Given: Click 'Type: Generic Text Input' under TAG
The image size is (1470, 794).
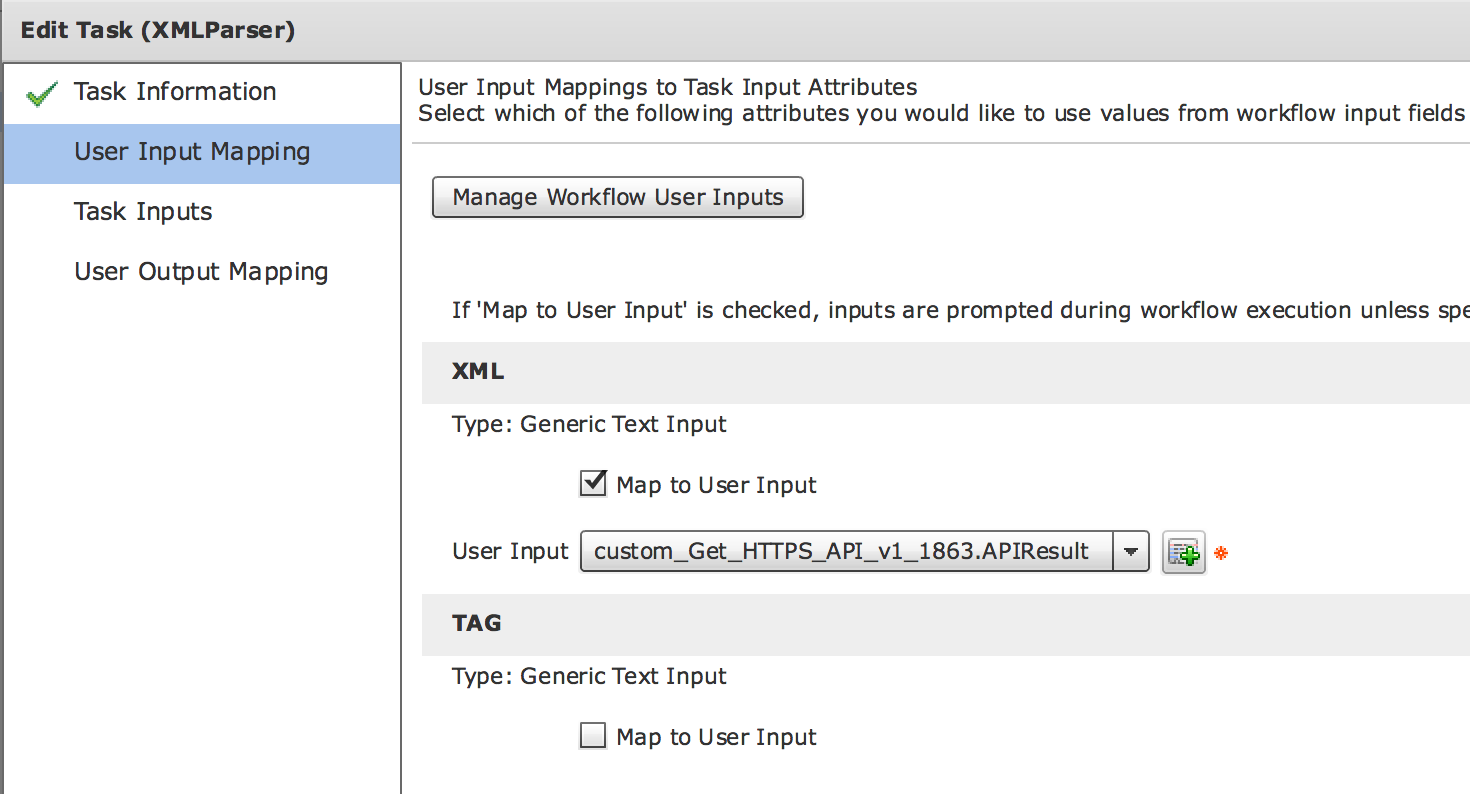Looking at the screenshot, I should [x=589, y=676].
